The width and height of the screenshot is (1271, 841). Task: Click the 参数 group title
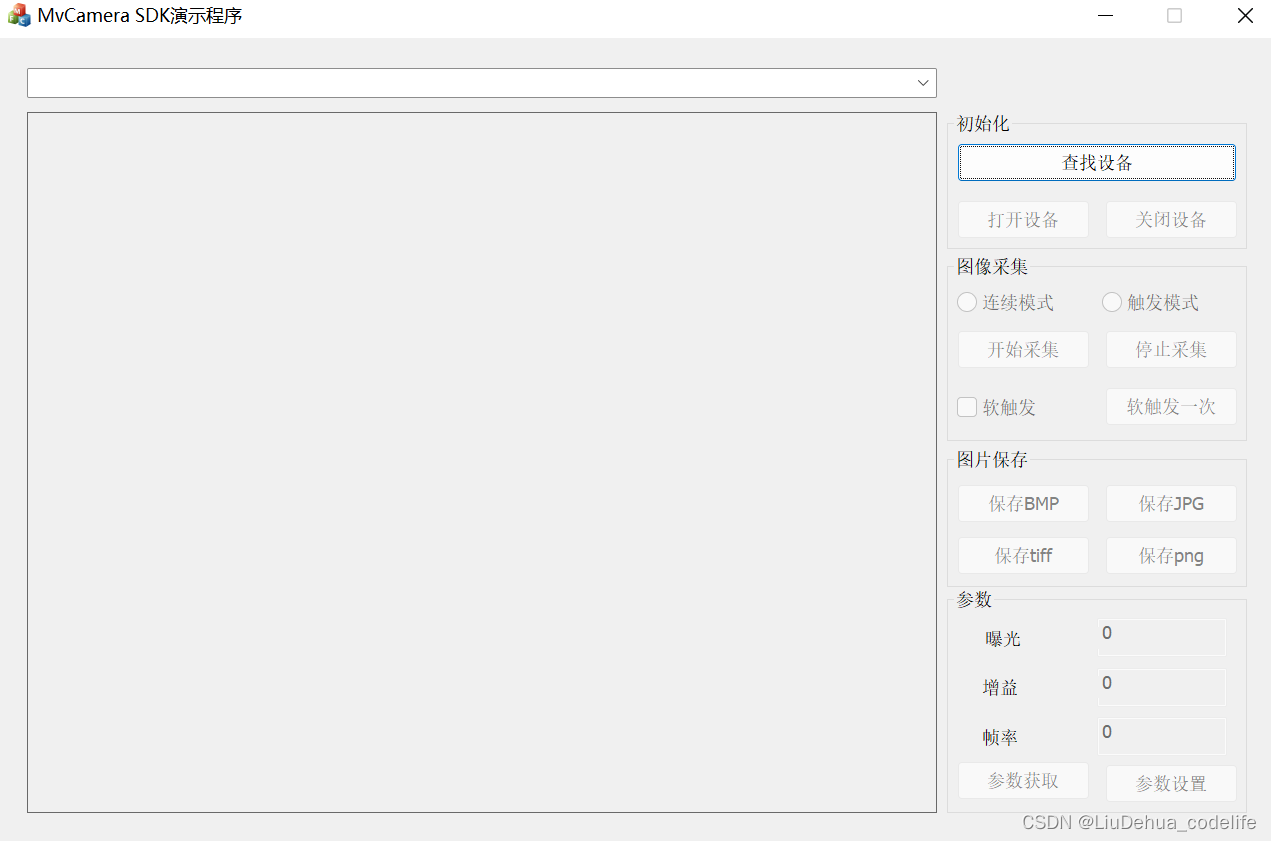point(974,600)
